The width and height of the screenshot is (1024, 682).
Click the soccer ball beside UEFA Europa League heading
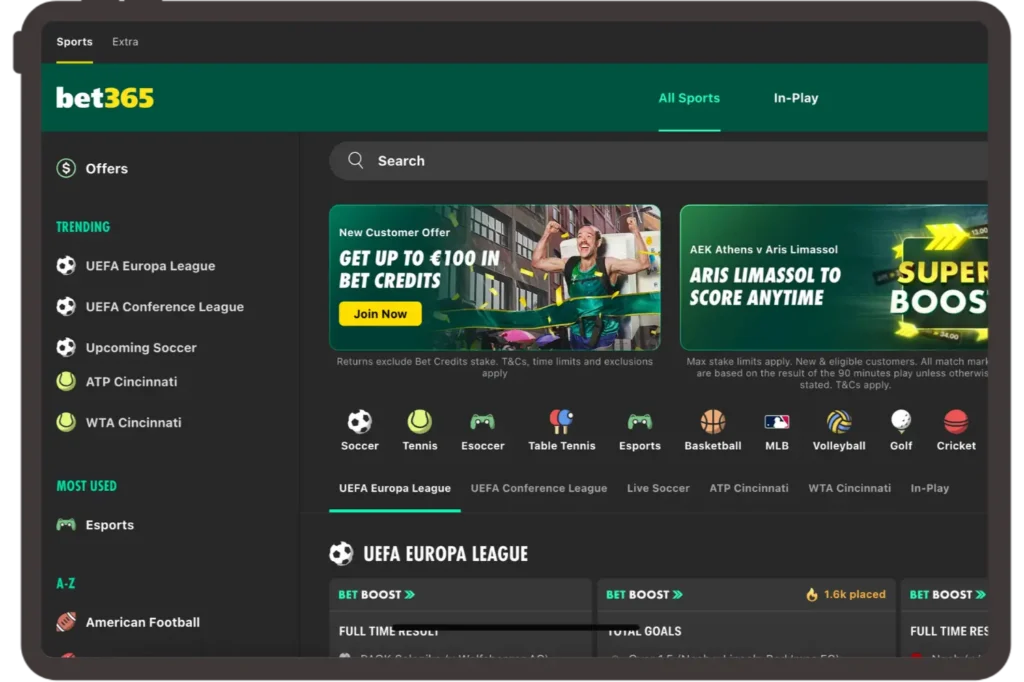pyautogui.click(x=341, y=554)
